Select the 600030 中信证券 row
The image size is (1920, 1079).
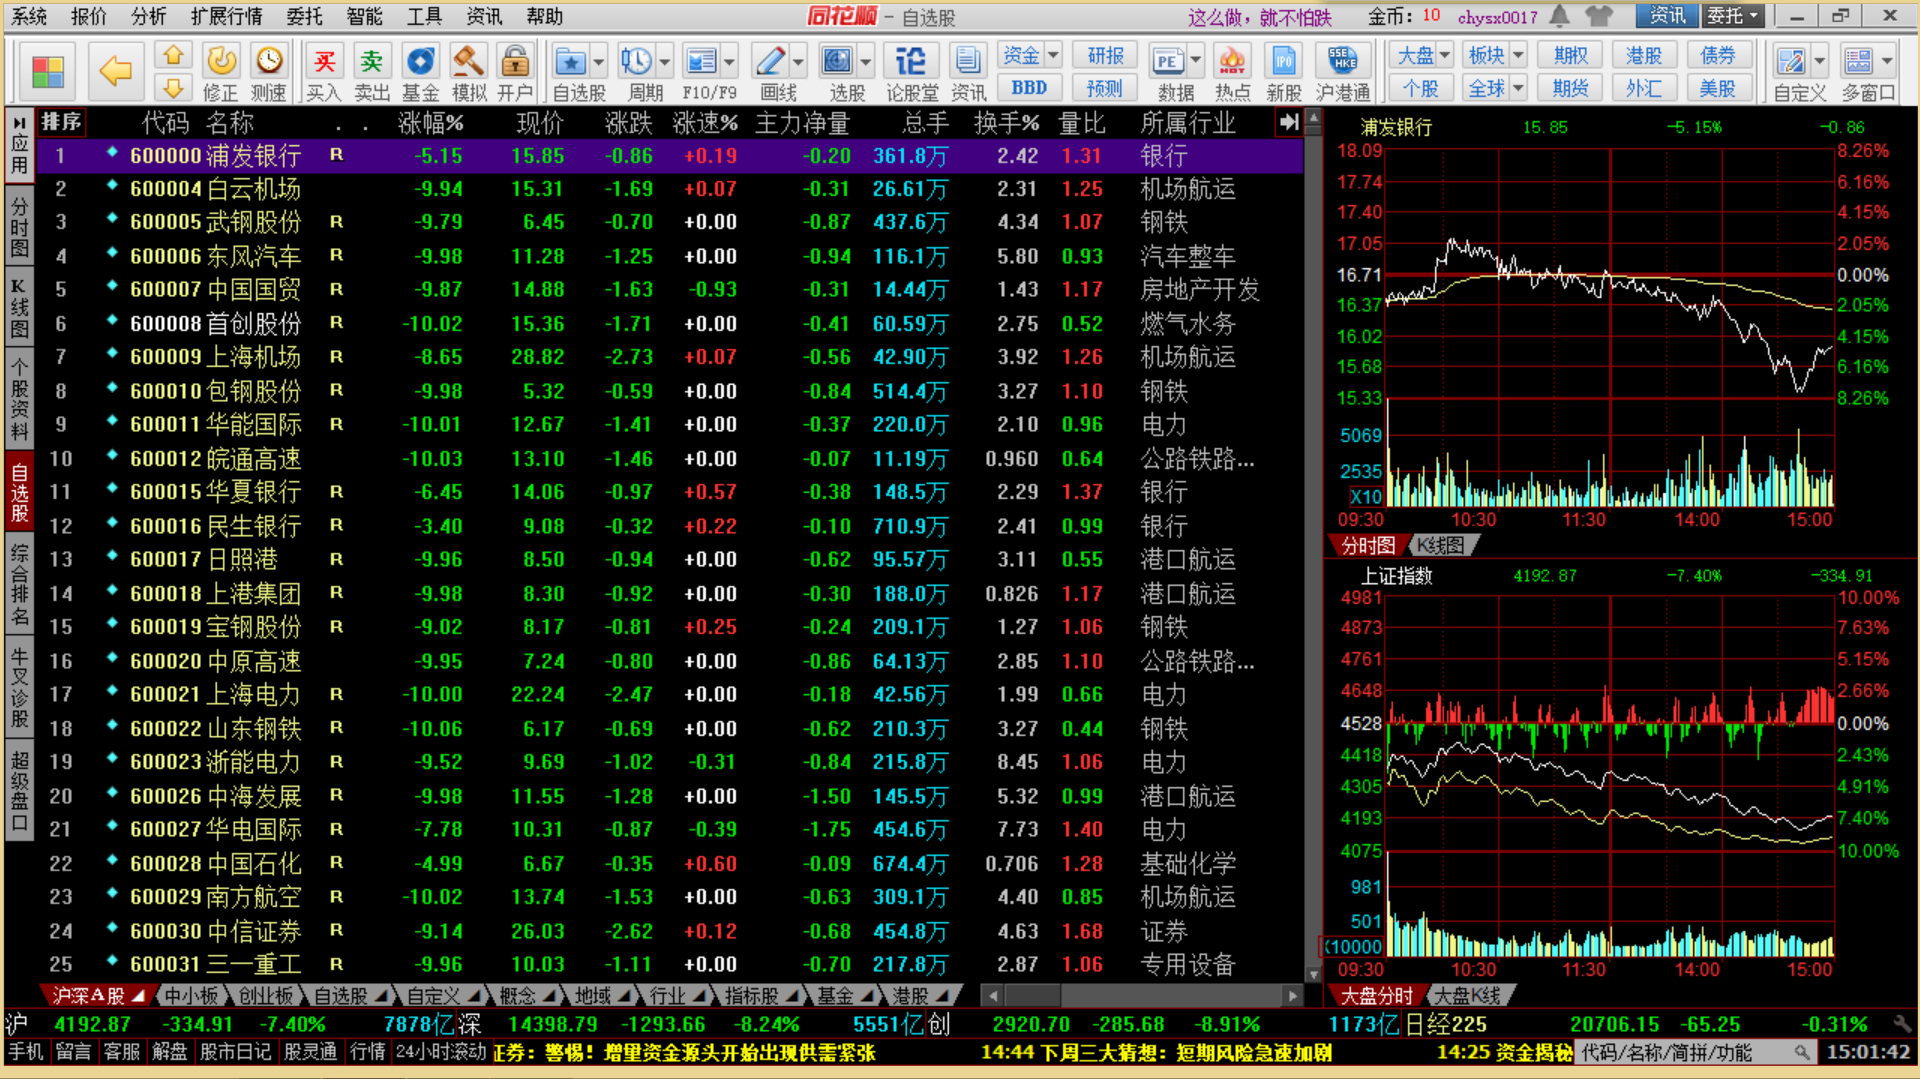670,931
